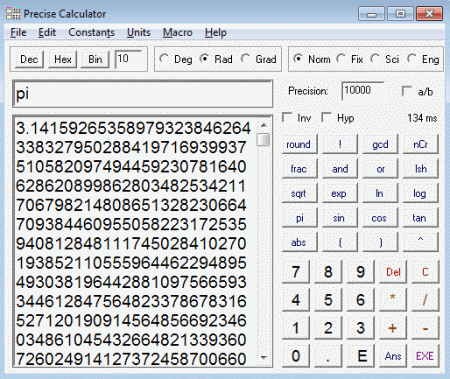This screenshot has height=379, width=450.
Task: Click the close parenthesis button
Action: (x=380, y=242)
